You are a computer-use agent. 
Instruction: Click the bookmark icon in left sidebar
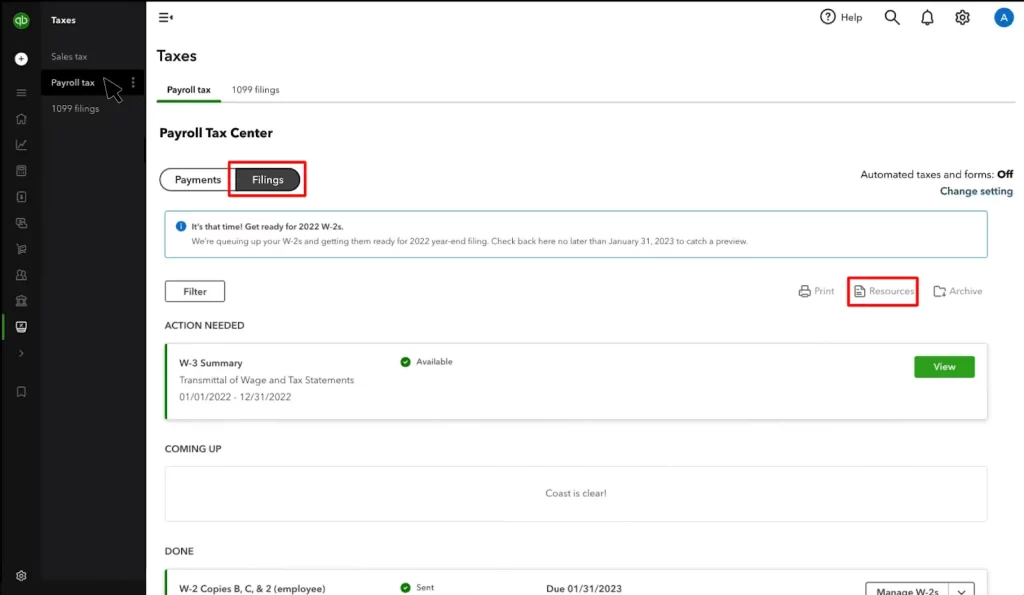click(x=21, y=392)
